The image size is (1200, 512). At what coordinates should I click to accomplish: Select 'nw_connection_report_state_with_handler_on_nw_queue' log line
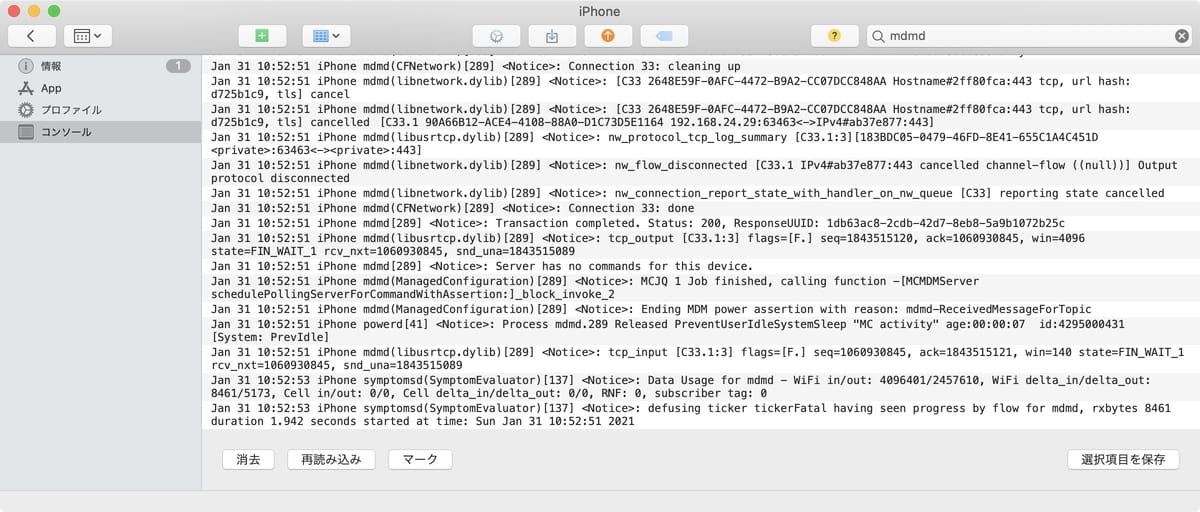[700, 193]
